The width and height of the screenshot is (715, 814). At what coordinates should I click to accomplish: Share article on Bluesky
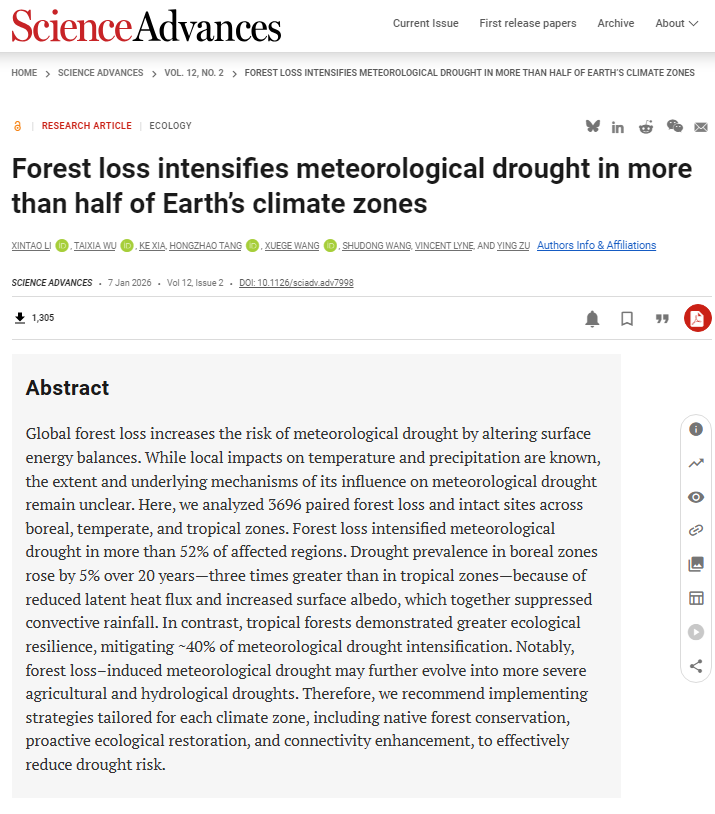593,126
